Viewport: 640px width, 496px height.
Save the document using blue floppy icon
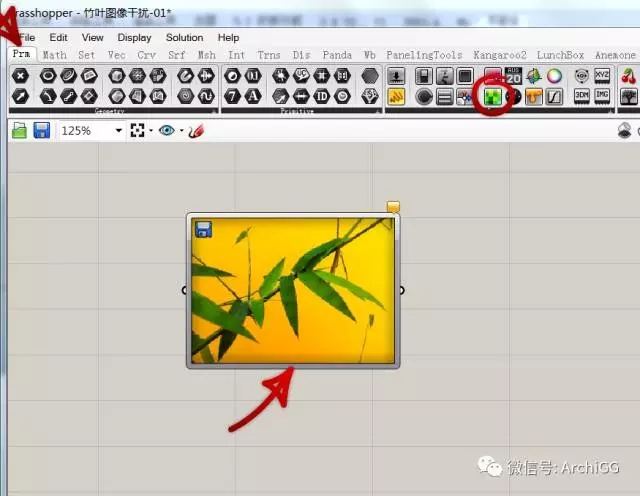coord(42,131)
